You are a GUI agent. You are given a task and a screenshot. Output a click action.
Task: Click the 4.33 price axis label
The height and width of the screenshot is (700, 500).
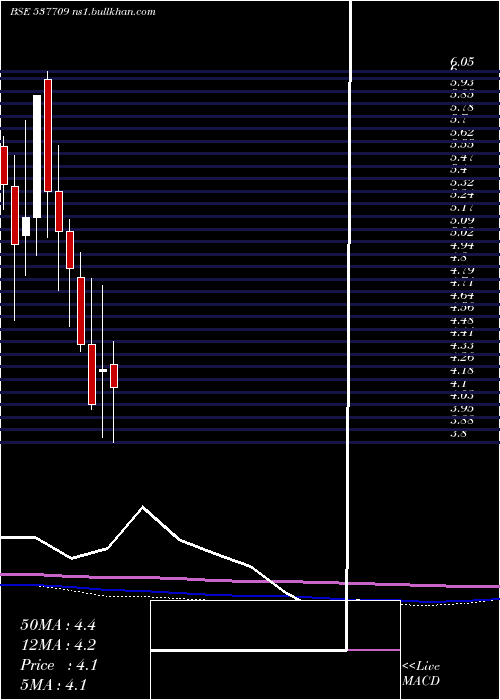pos(462,346)
